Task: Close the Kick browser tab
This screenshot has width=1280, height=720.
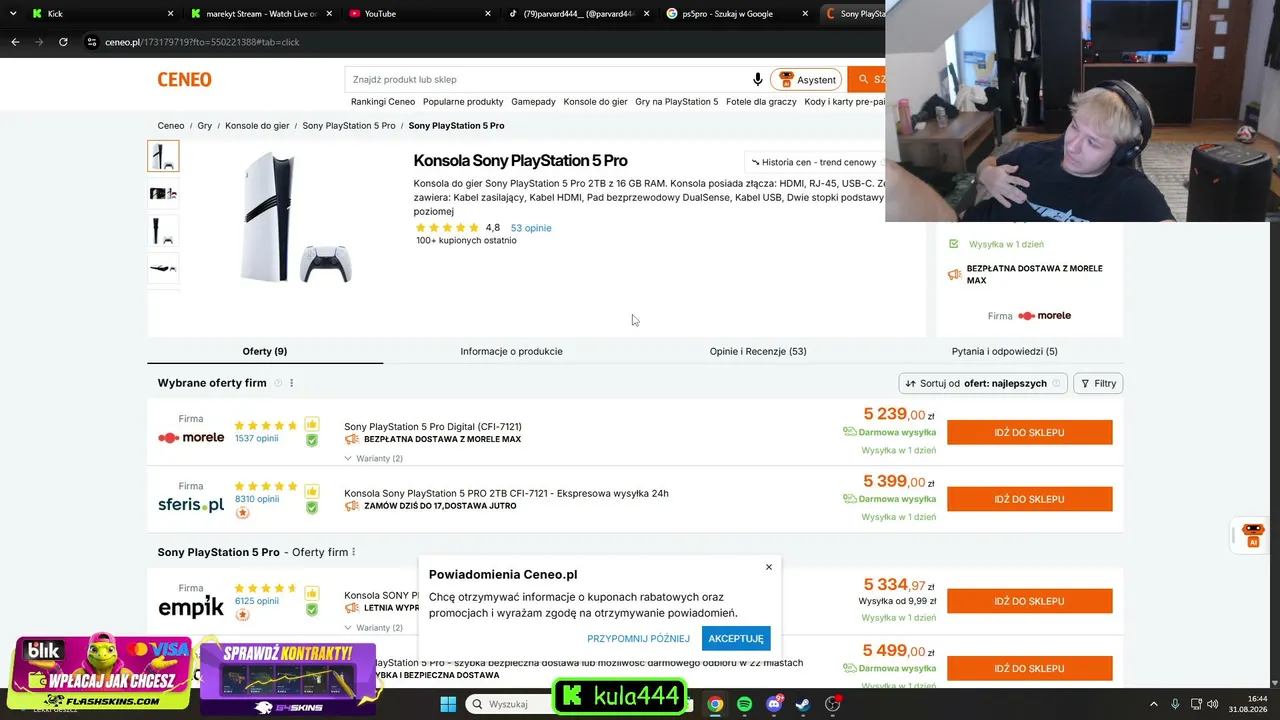Action: (170, 14)
